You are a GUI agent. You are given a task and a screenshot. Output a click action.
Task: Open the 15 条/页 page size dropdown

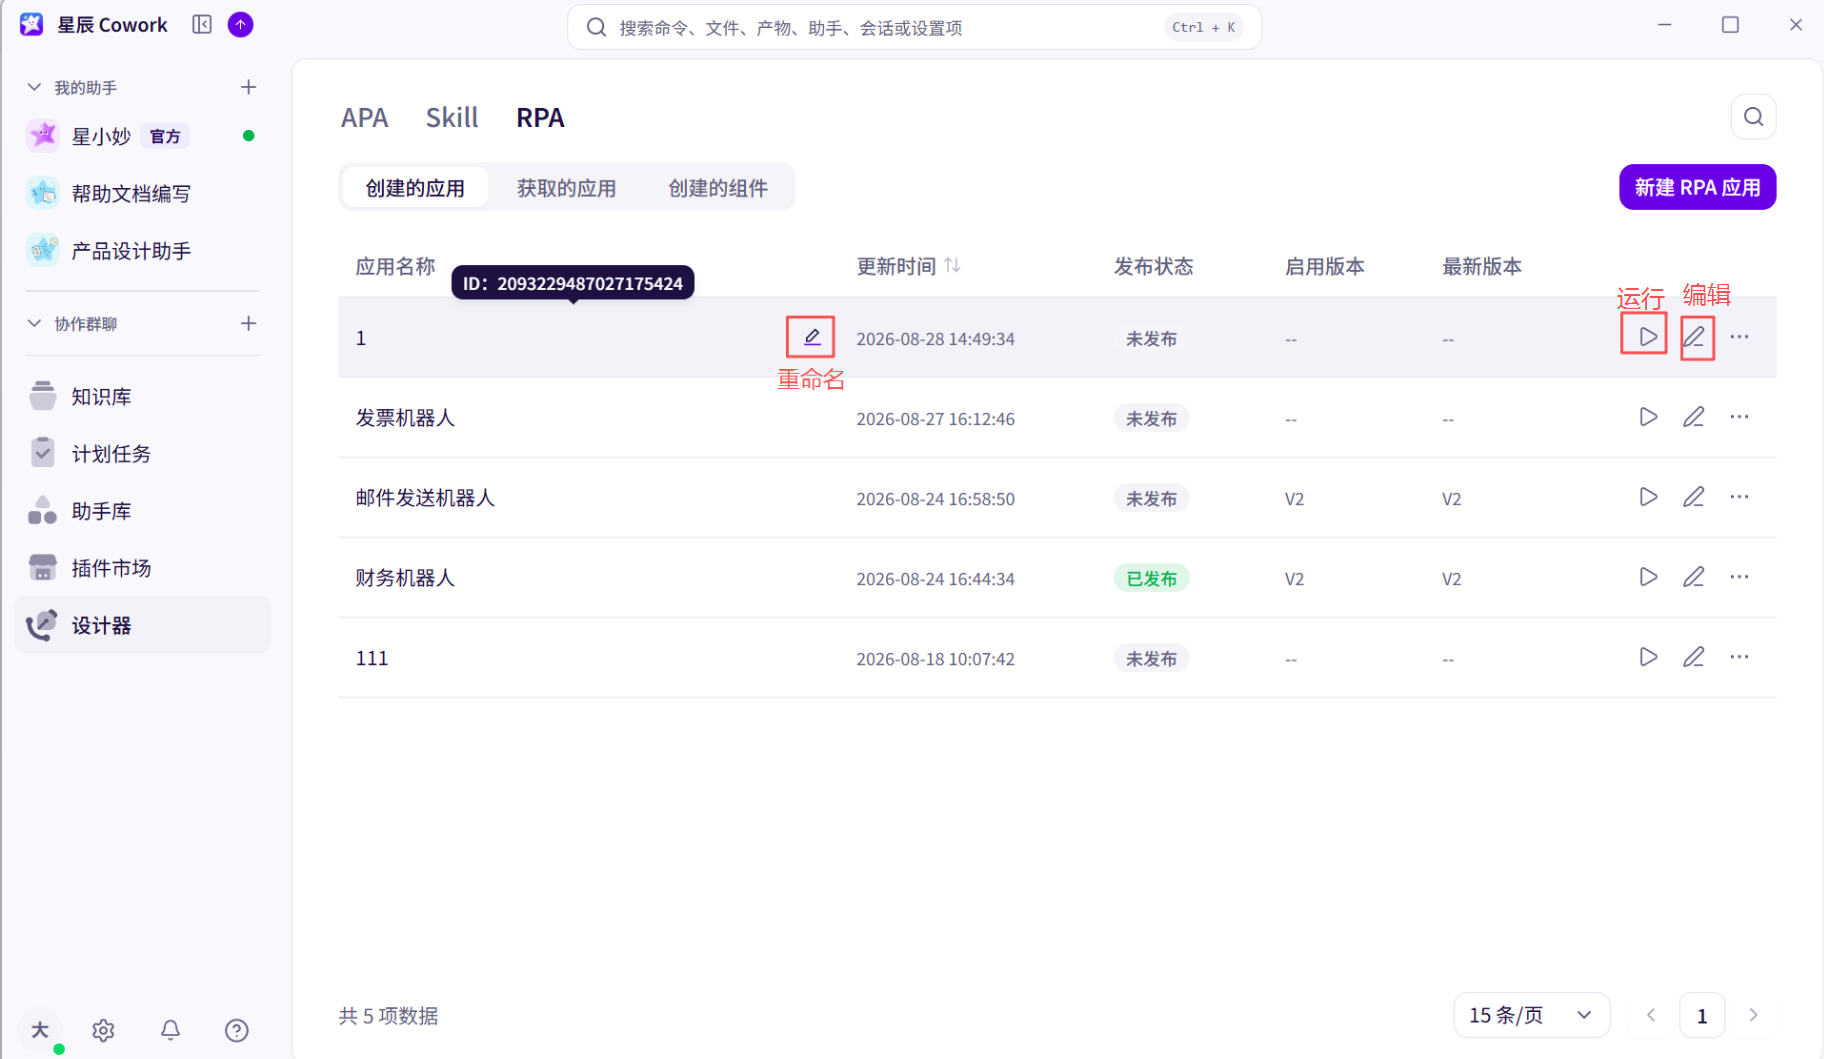point(1531,1015)
